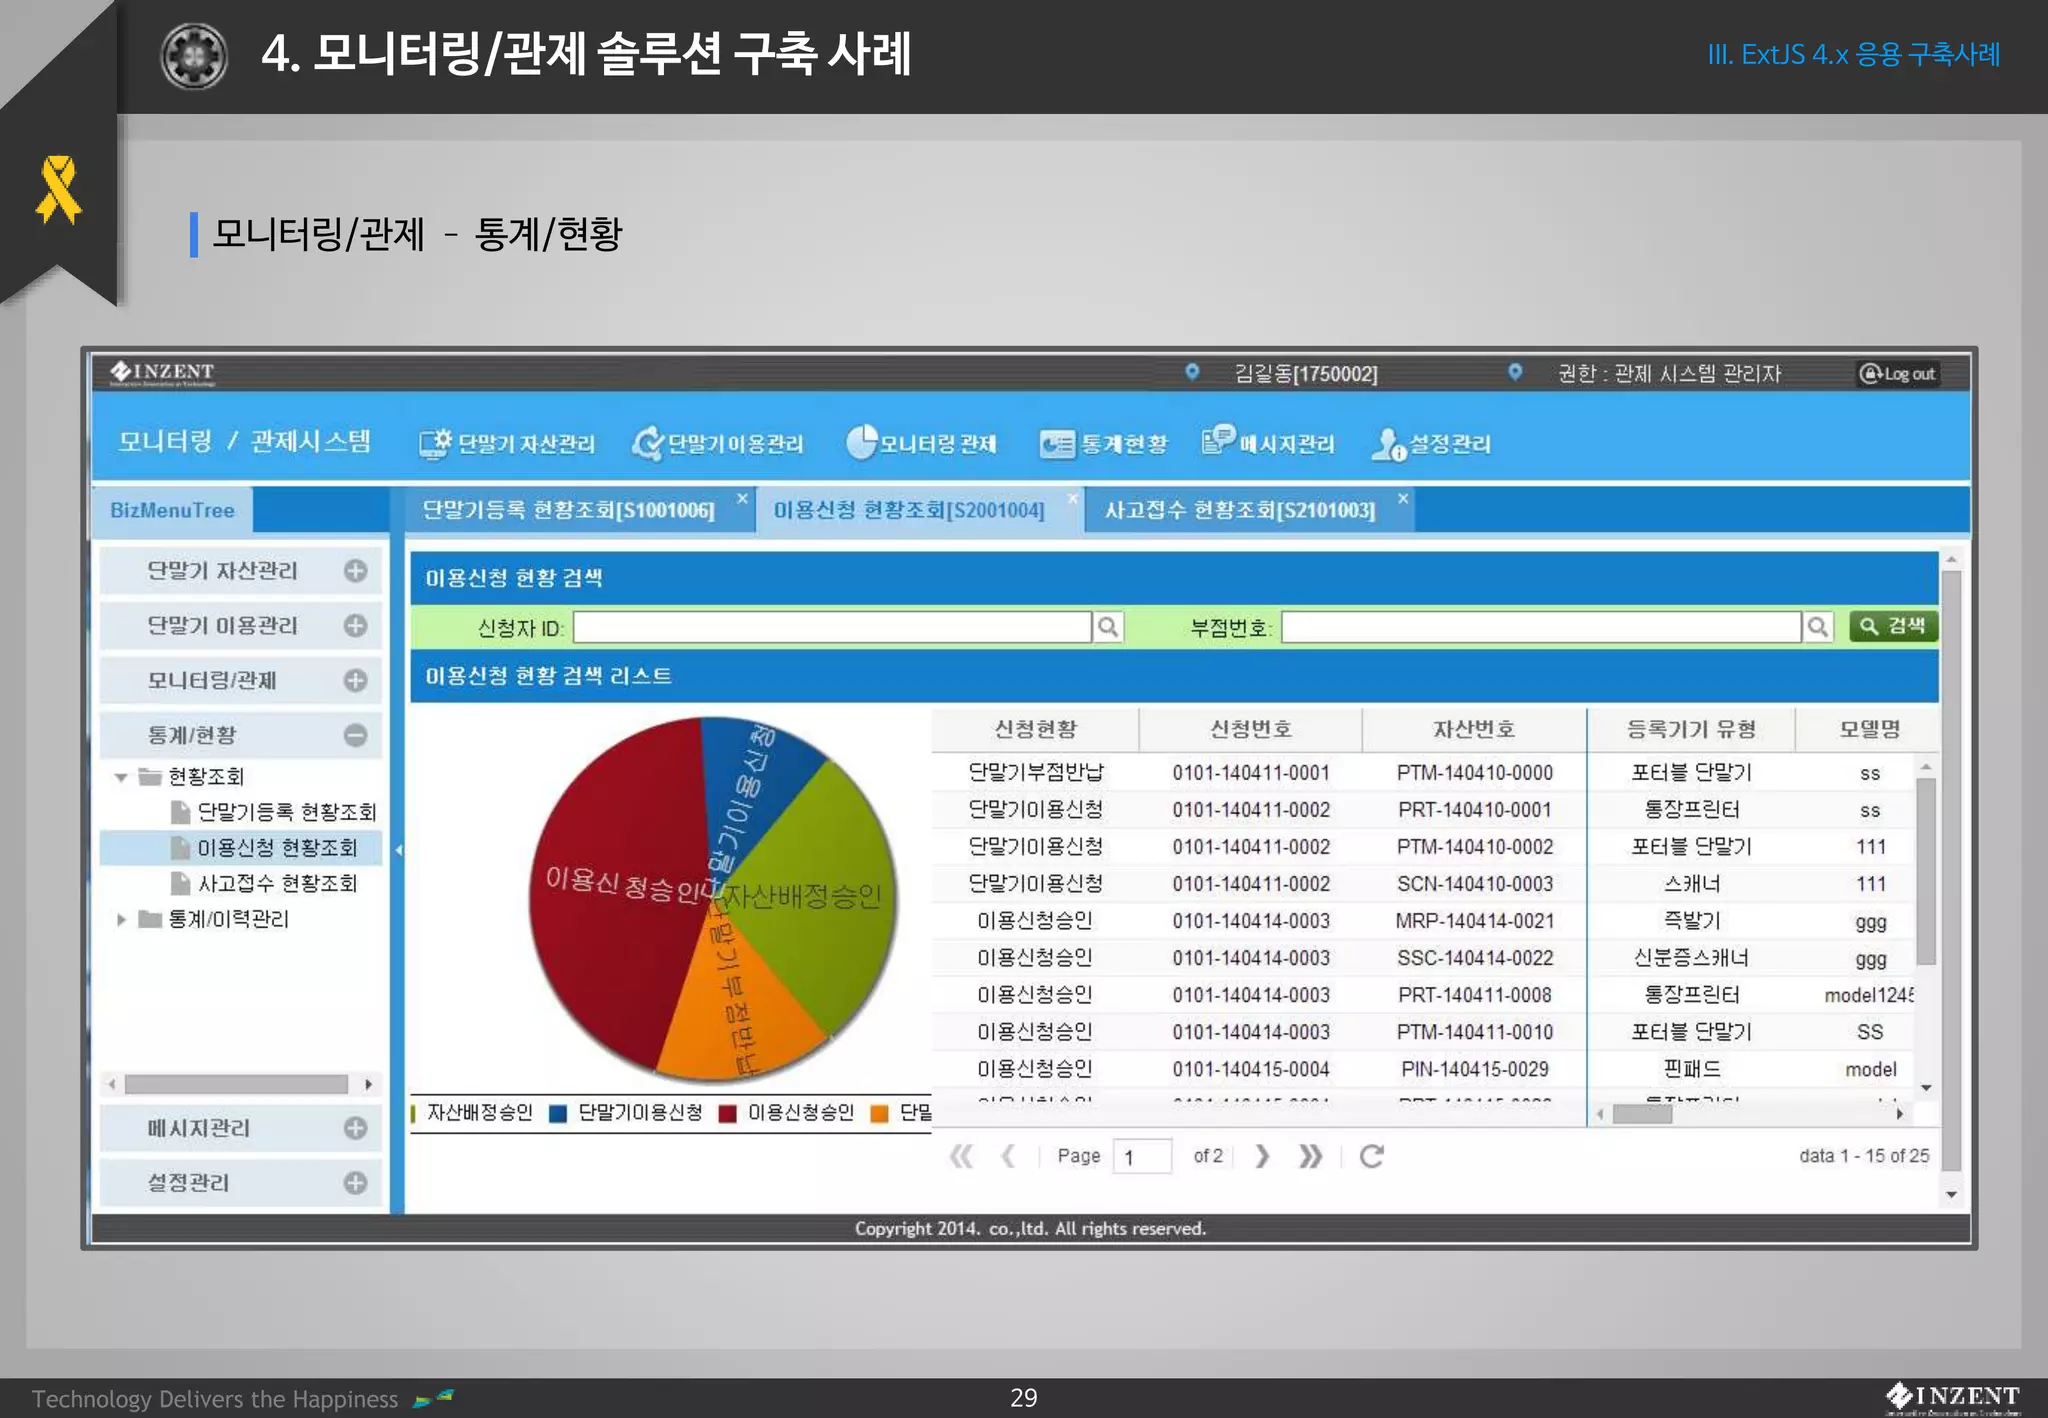Expand 설정관리 panel plus icon

tap(355, 1183)
